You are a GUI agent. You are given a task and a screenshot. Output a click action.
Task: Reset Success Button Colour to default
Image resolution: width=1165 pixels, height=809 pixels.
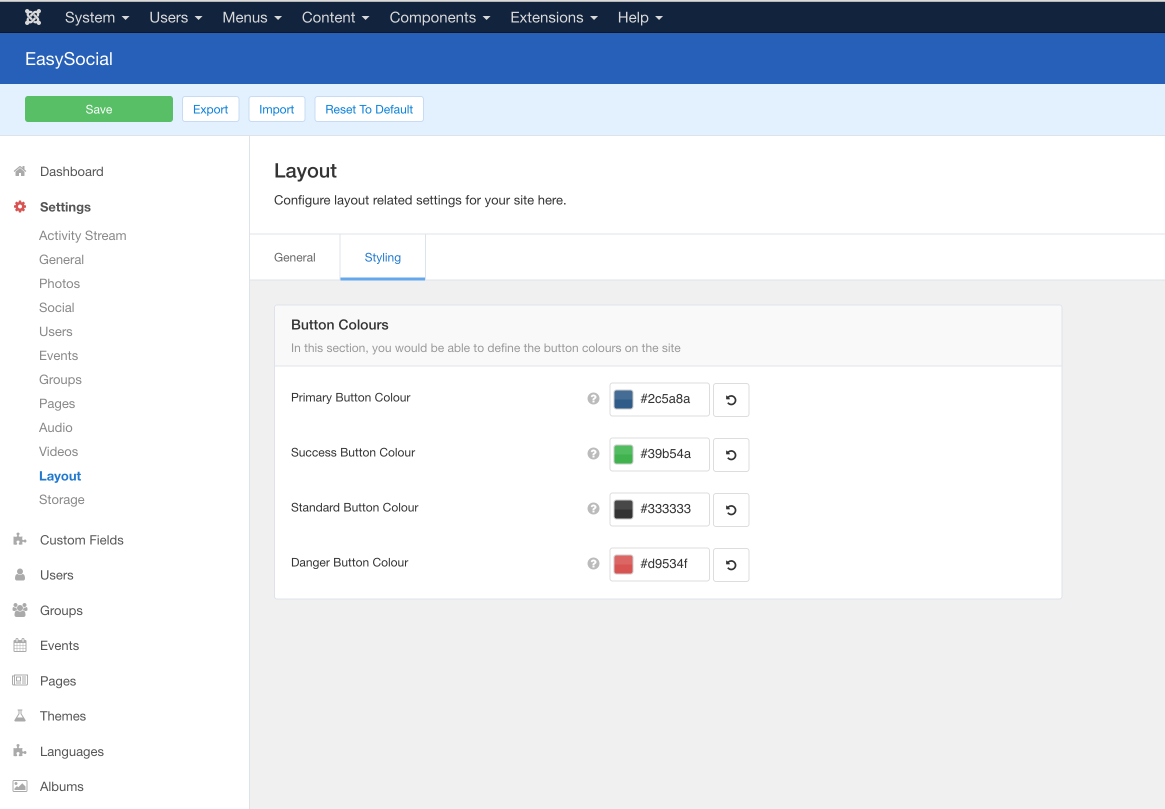coord(731,455)
